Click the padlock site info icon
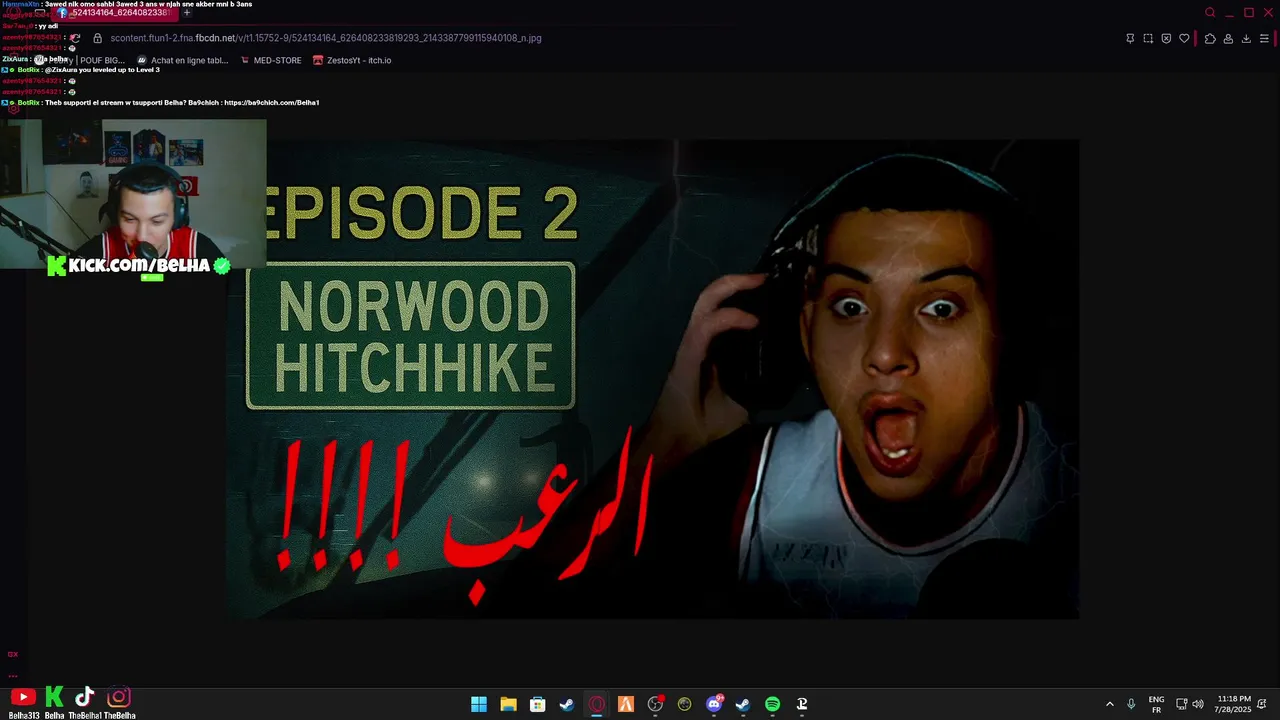Viewport: 1280px width, 720px height. coord(97,38)
